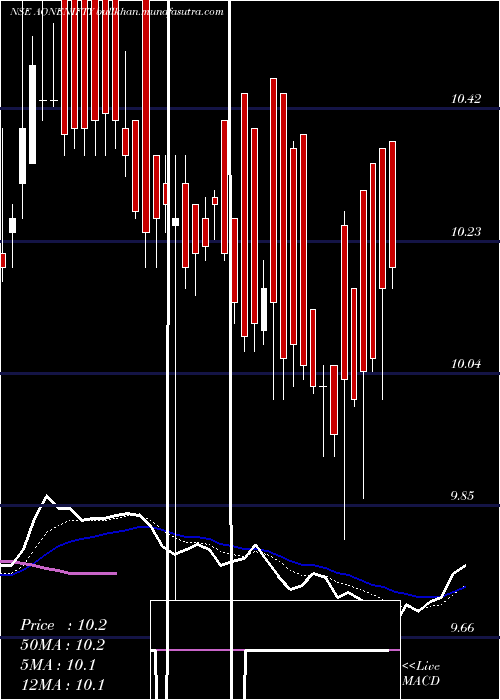
Task: Click the last red candlestick on the right
Action: (x=392, y=204)
